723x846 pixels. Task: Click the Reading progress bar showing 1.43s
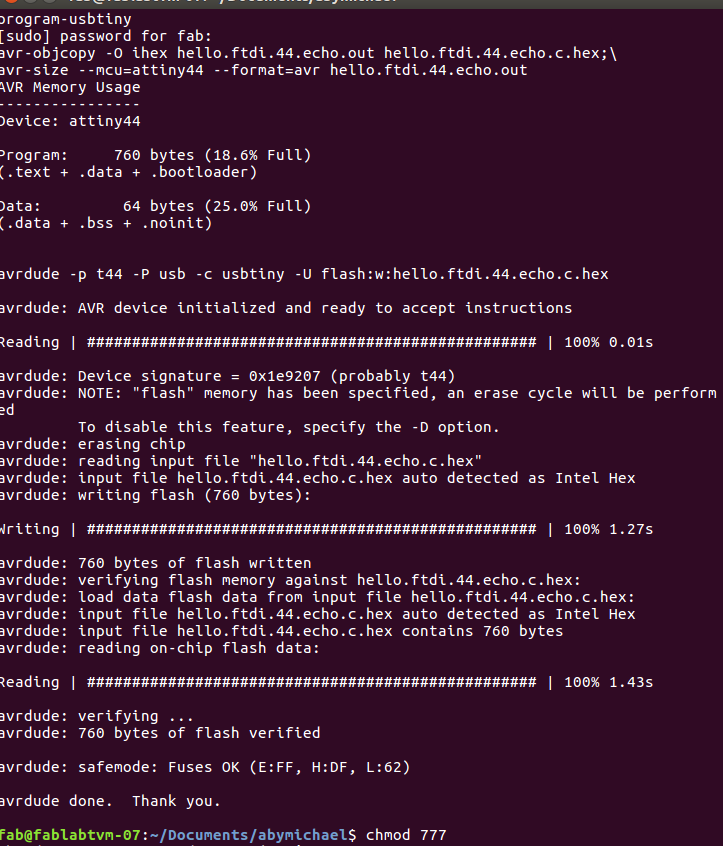tap(326, 683)
